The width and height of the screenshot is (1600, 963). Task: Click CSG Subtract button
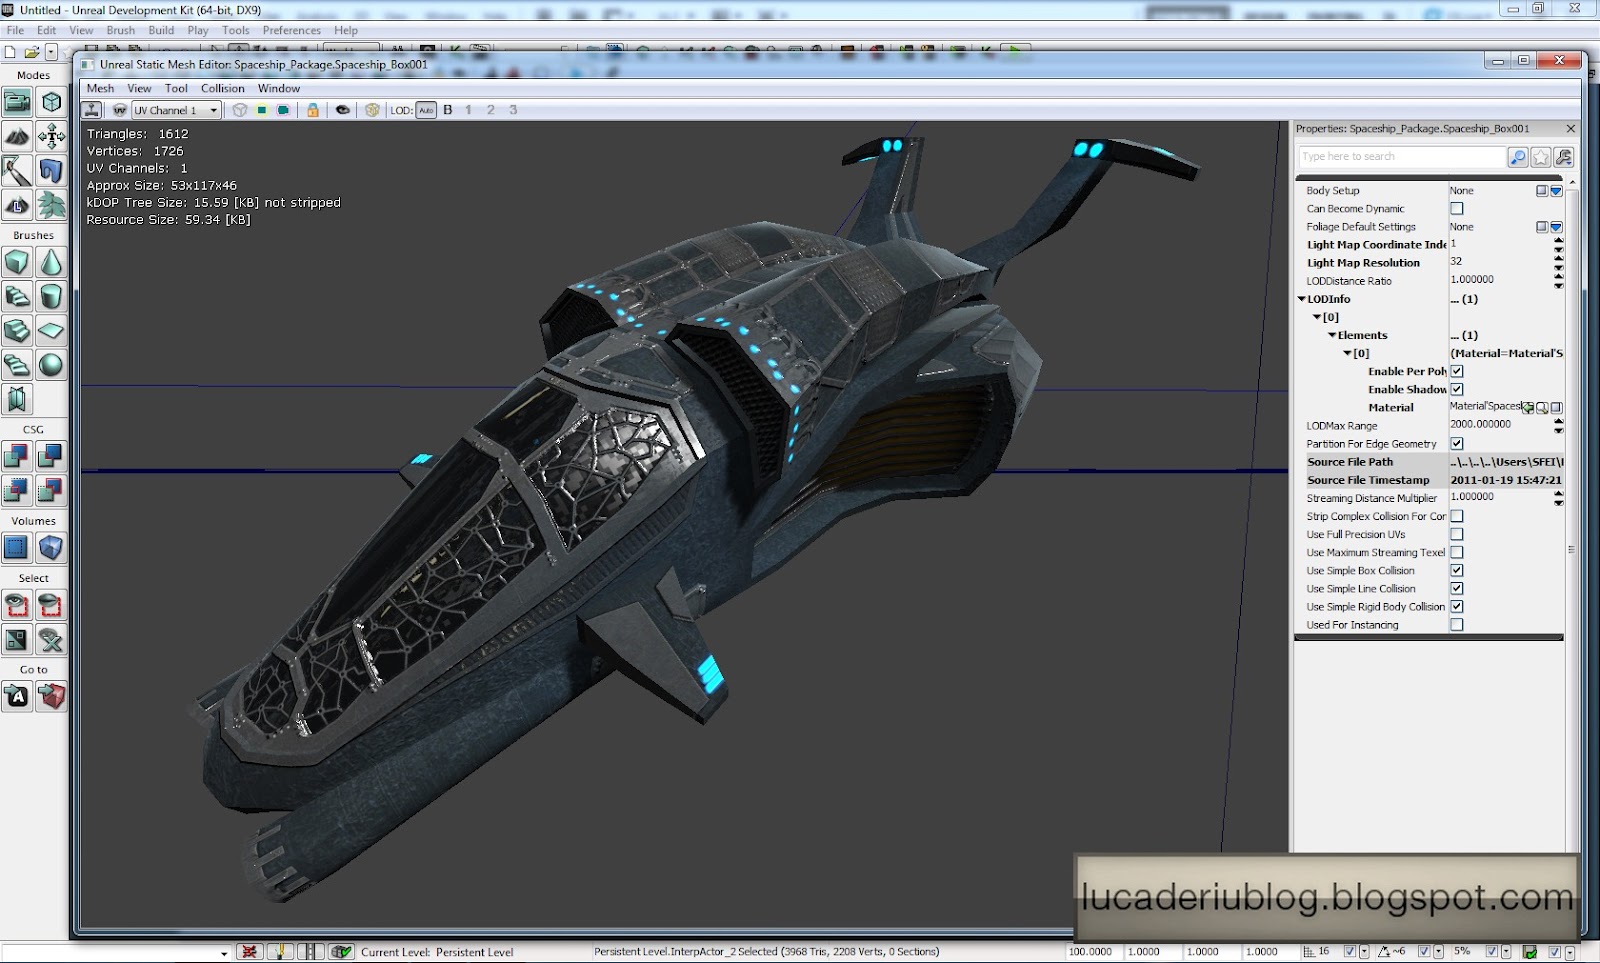point(51,456)
